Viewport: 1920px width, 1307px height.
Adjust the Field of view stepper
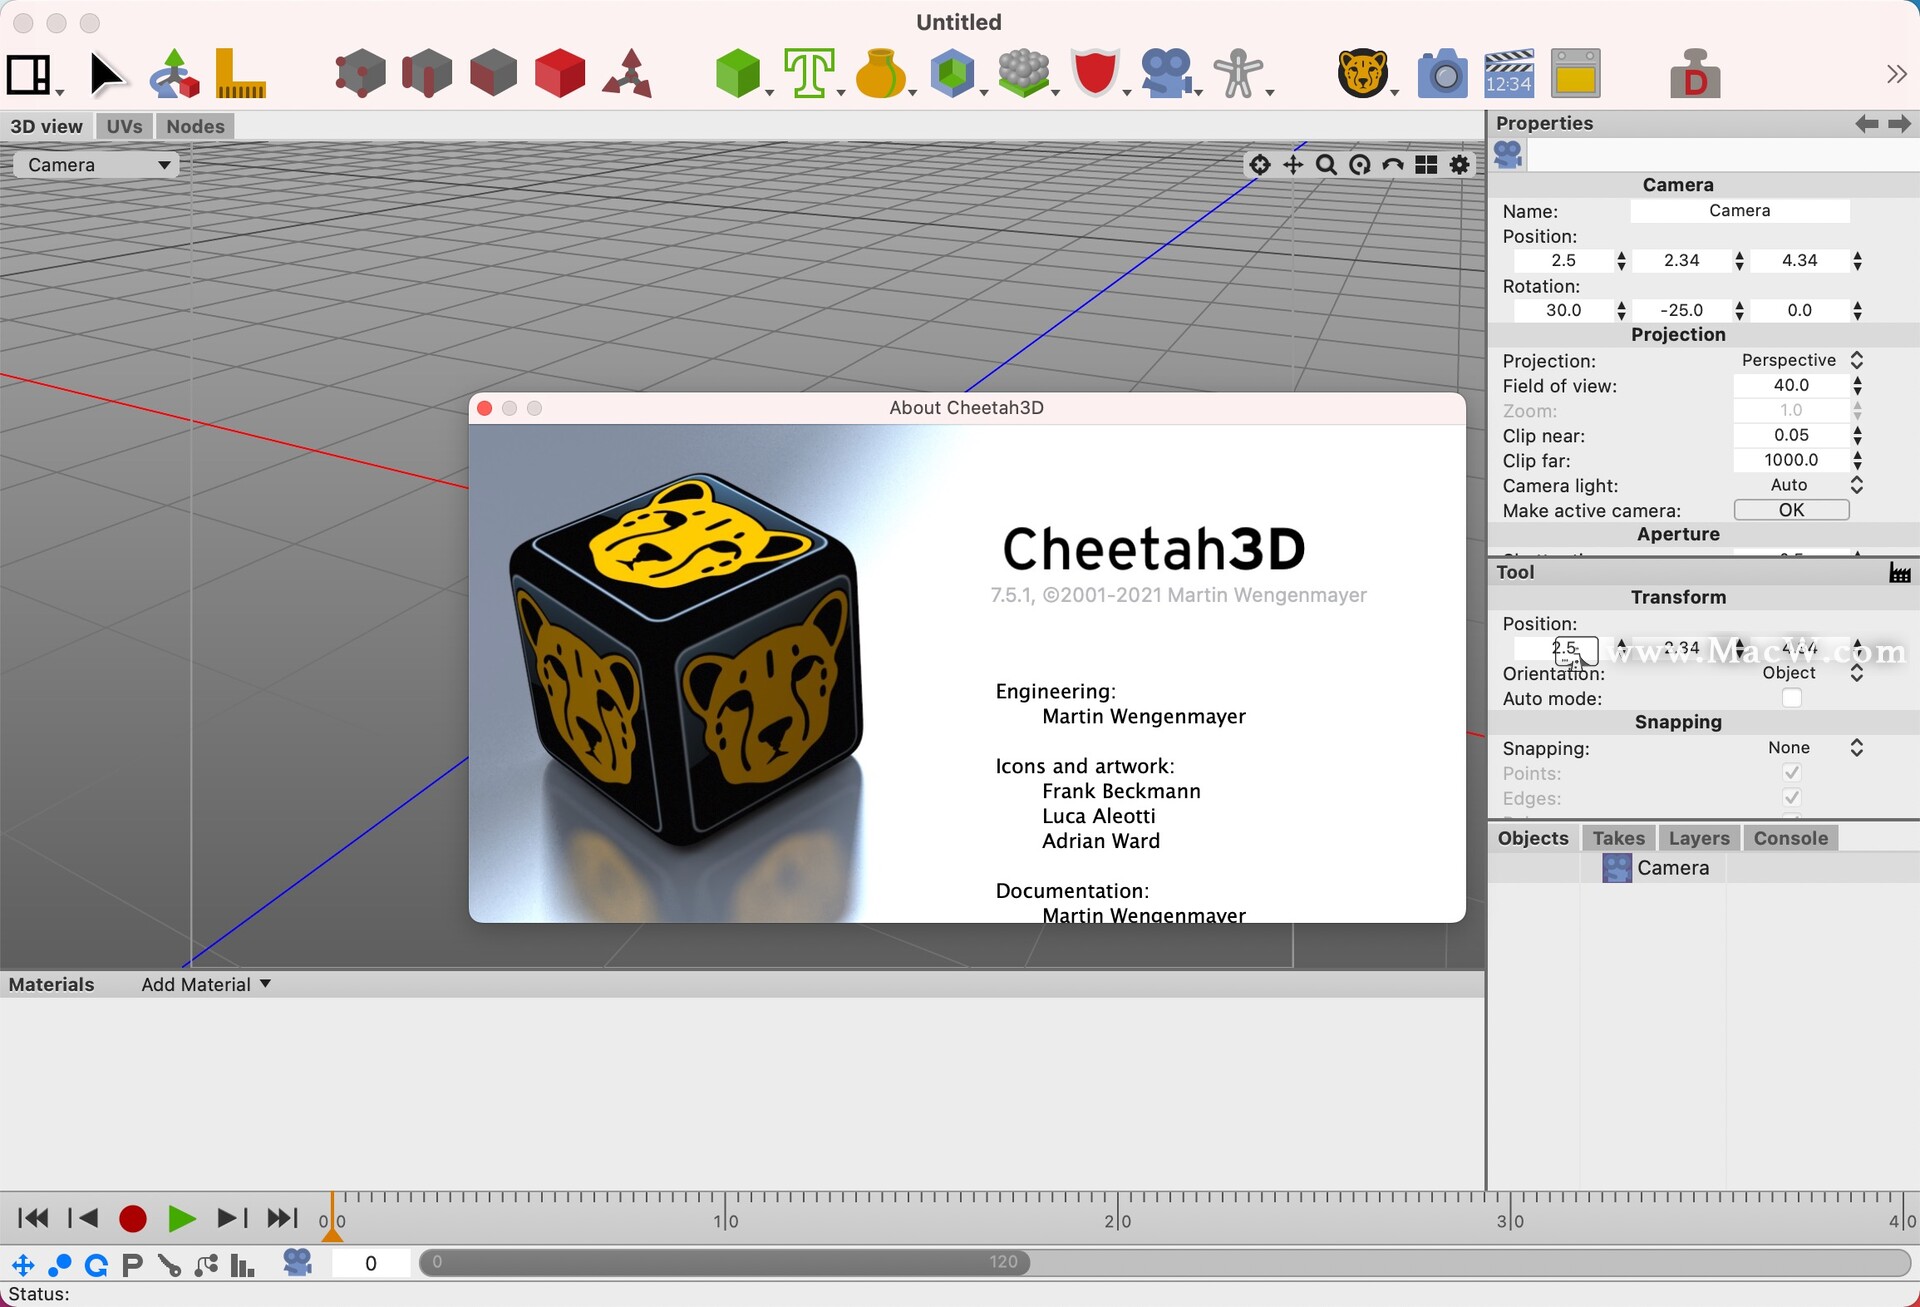(1857, 385)
